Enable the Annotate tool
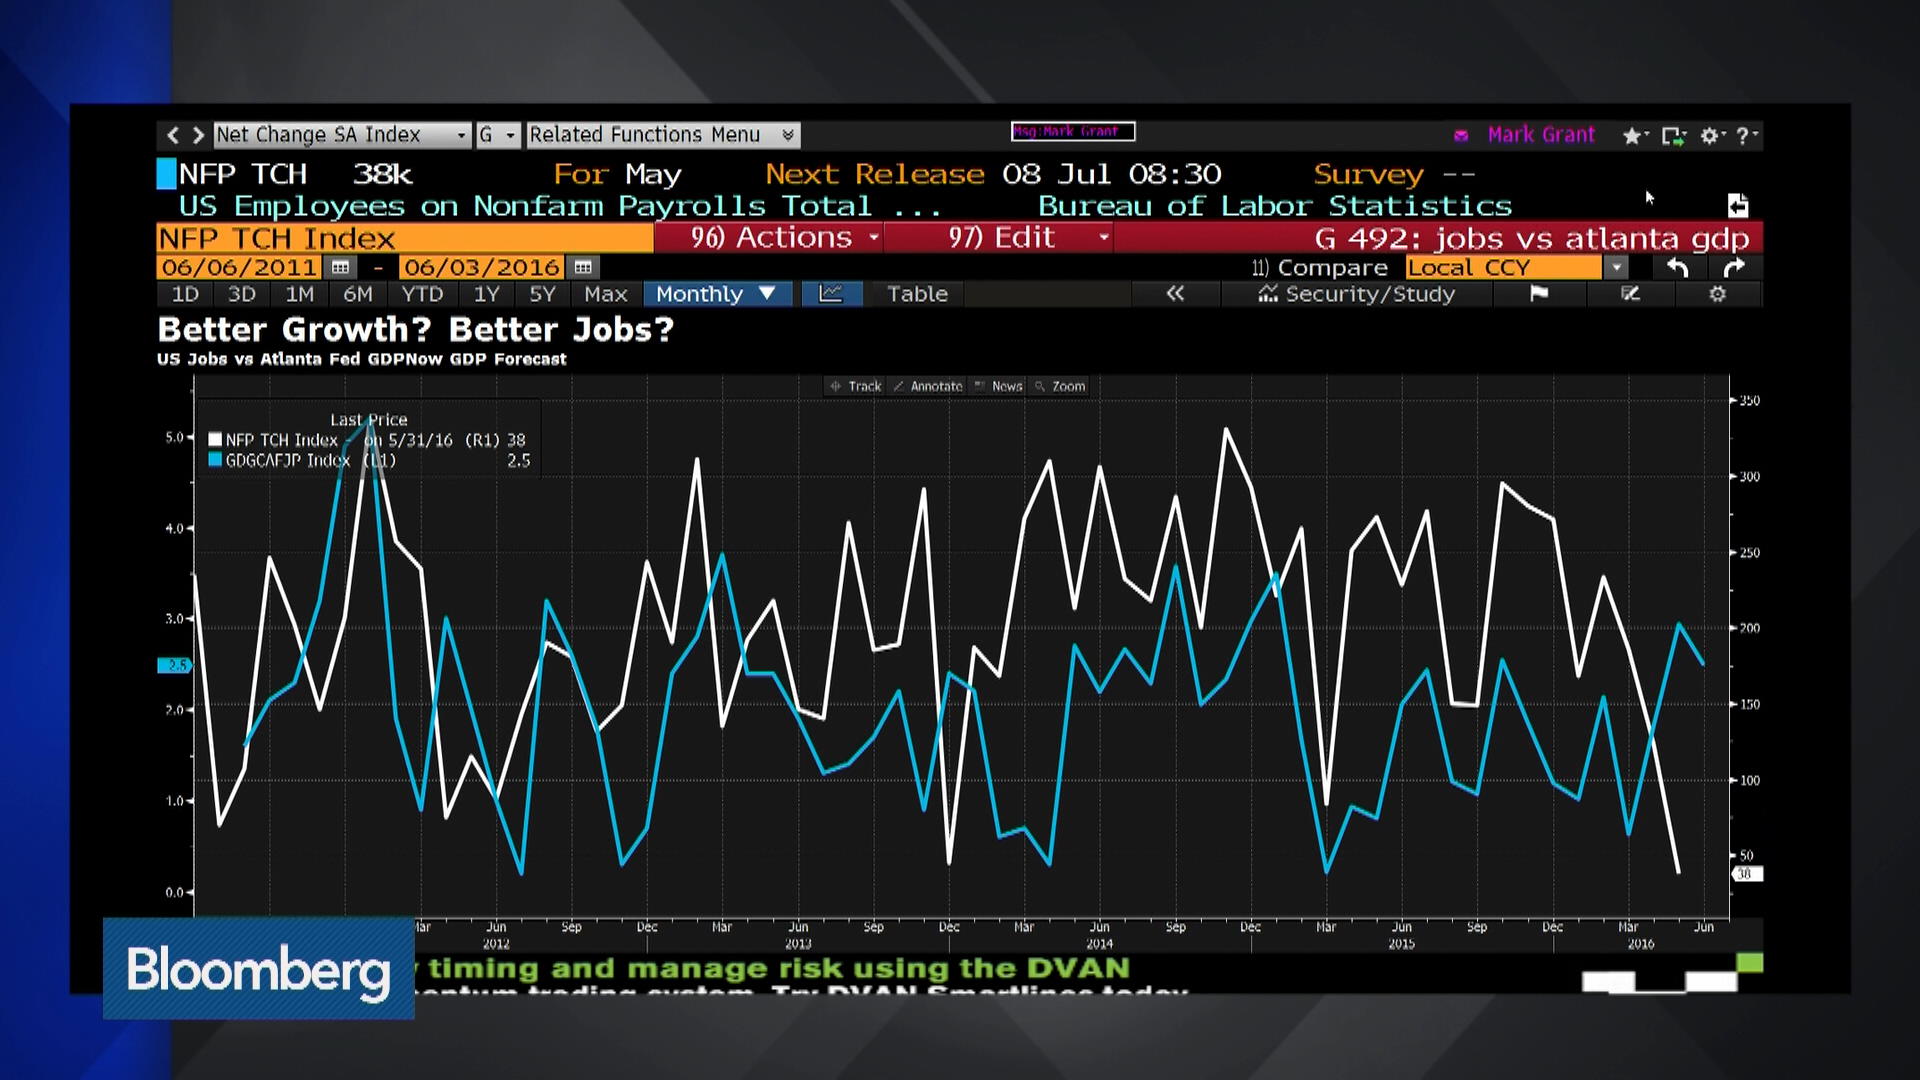The width and height of the screenshot is (1920, 1080). pyautogui.click(x=927, y=386)
